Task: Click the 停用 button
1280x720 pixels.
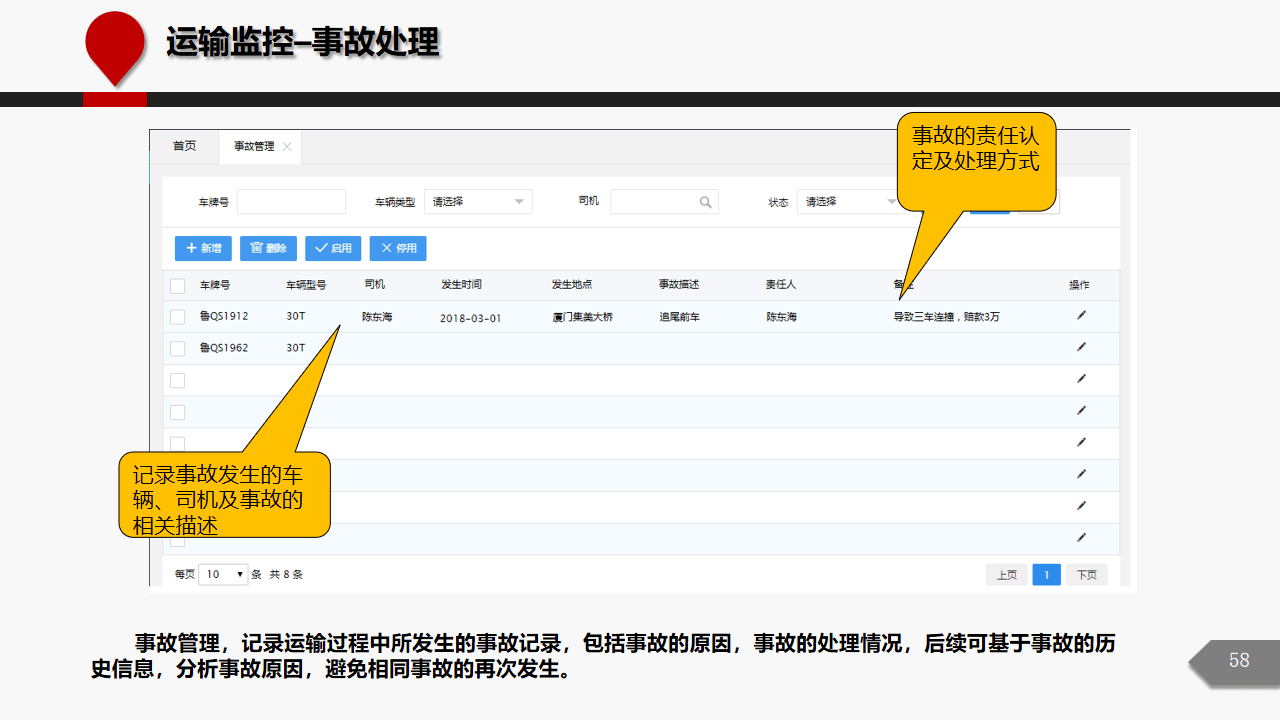Action: [x=398, y=248]
